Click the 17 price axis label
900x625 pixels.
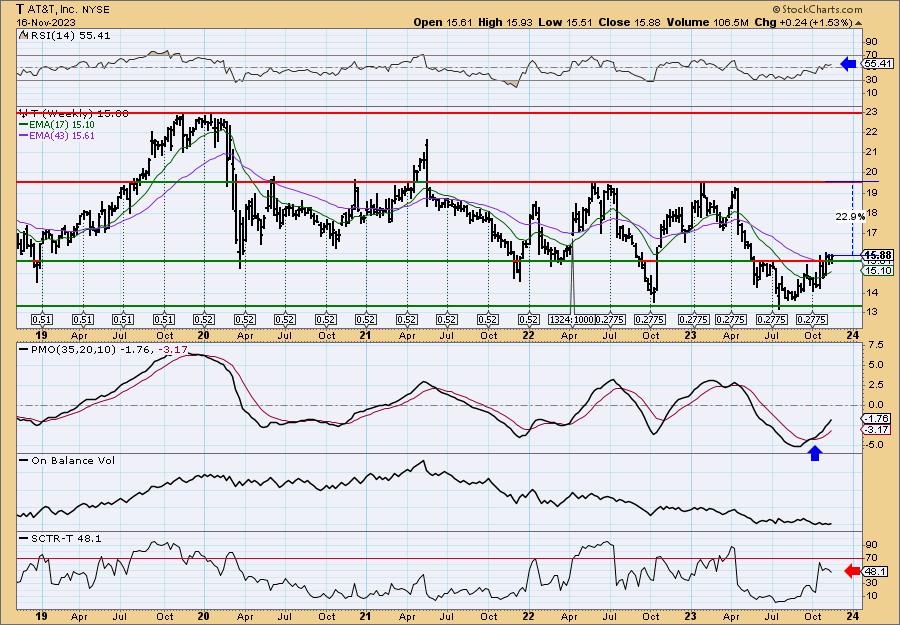871,232
